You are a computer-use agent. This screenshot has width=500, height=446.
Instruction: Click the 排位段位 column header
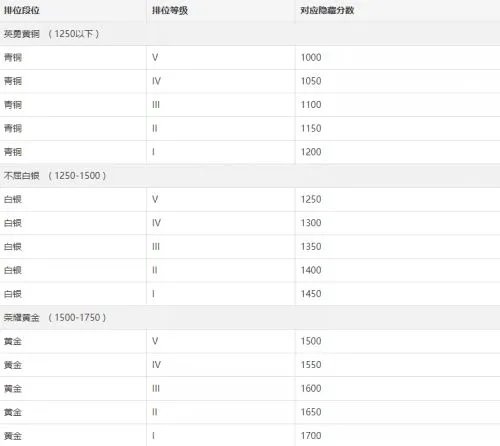(x=22, y=10)
